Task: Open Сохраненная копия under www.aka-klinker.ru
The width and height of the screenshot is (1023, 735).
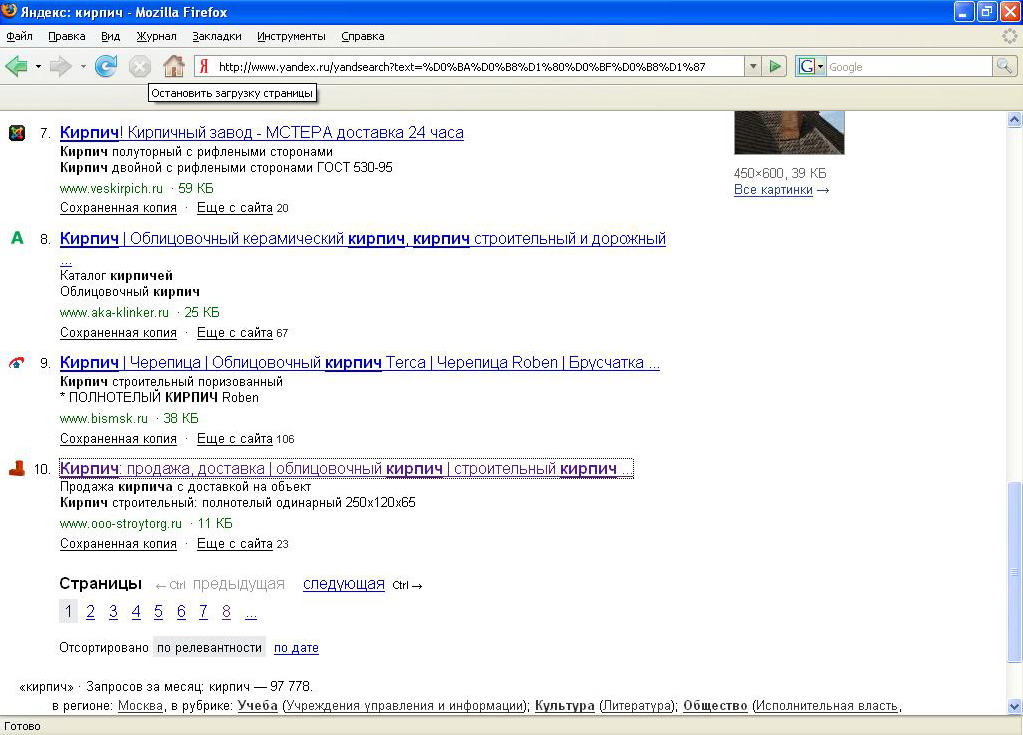Action: [x=118, y=333]
